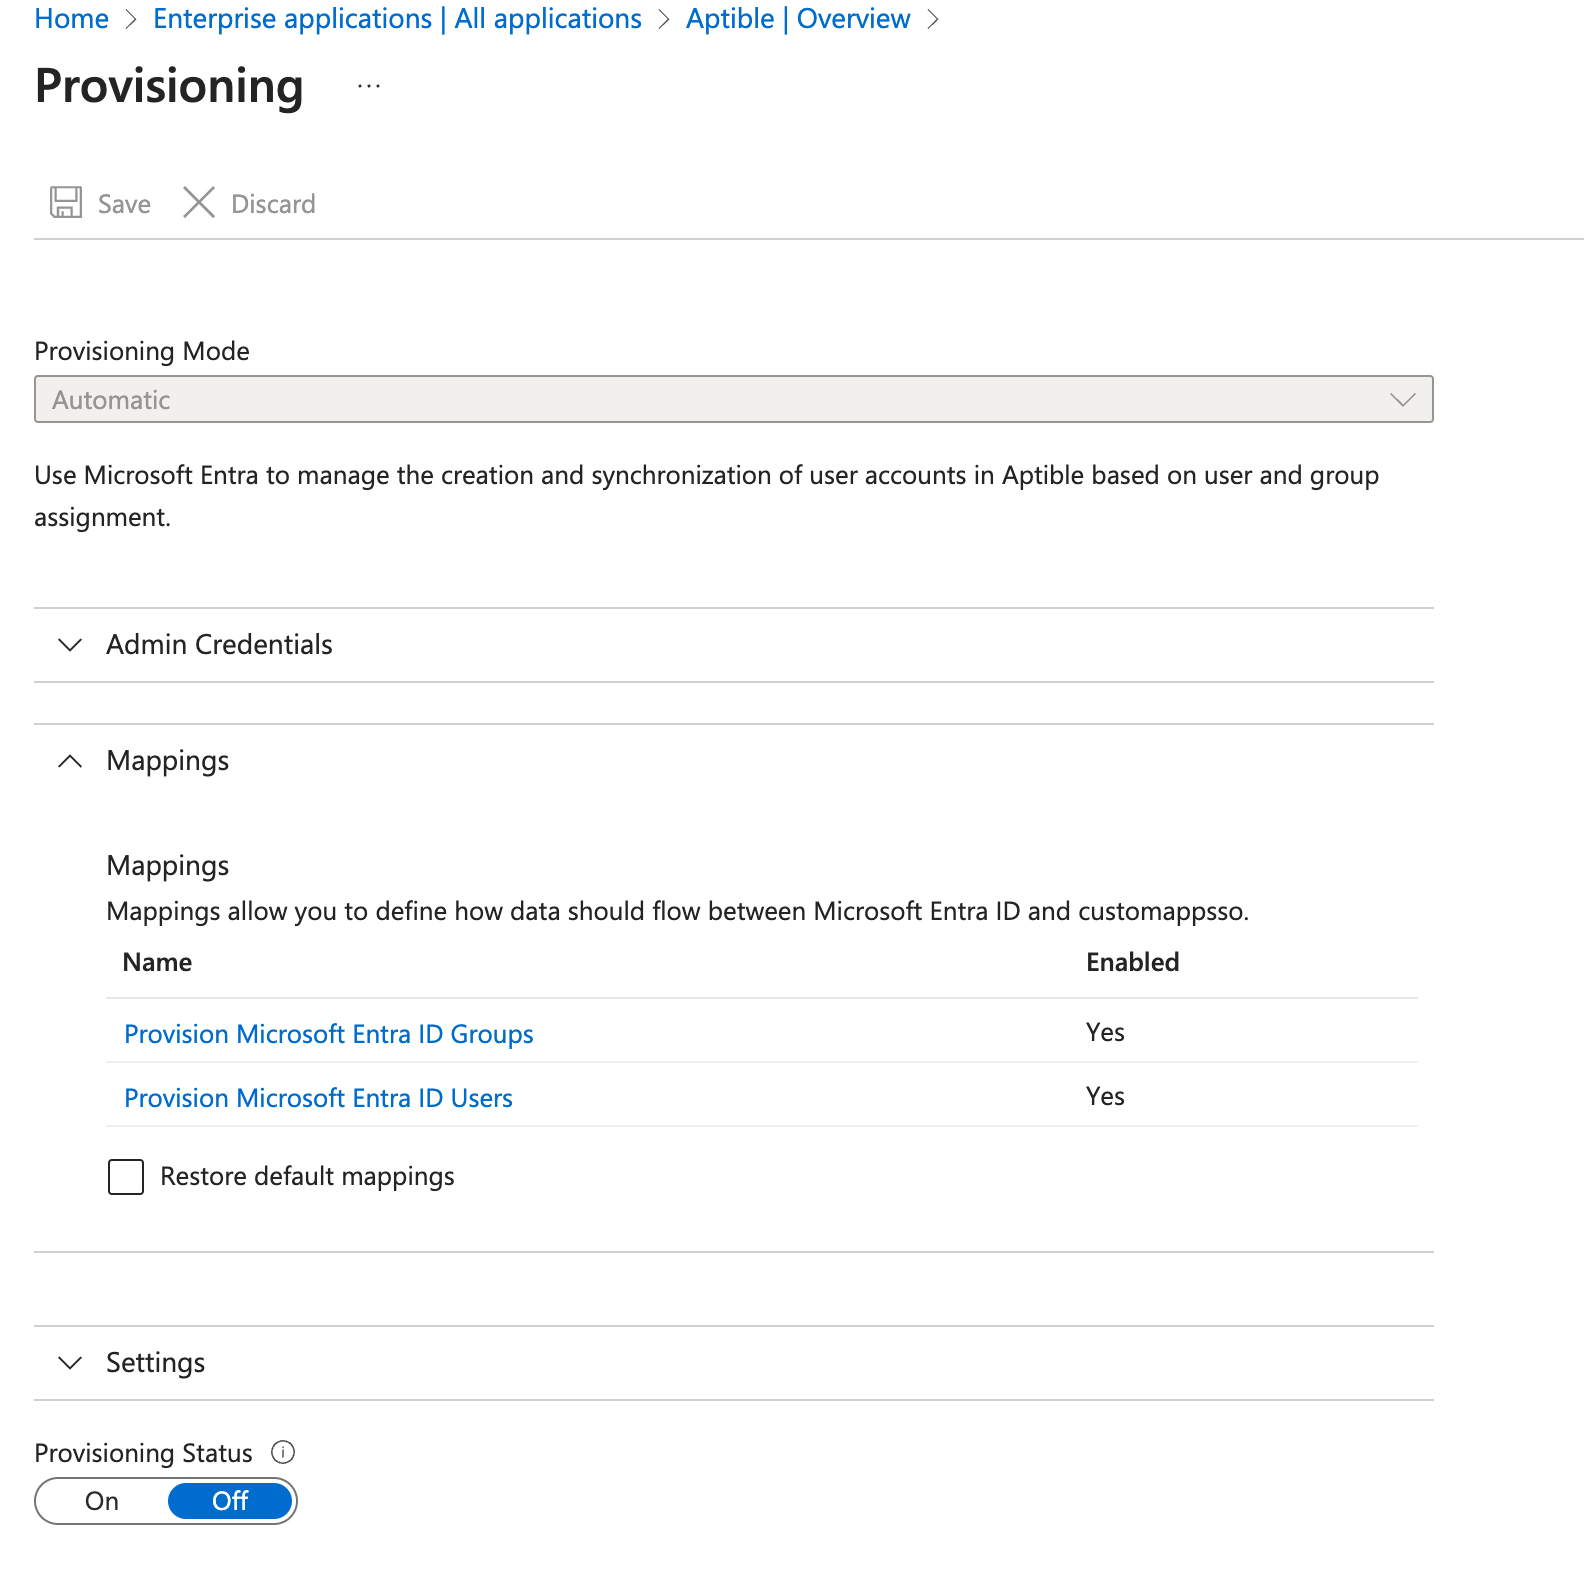This screenshot has width=1584, height=1584.
Task: Turn Provisioning Status to On
Action: tap(102, 1501)
